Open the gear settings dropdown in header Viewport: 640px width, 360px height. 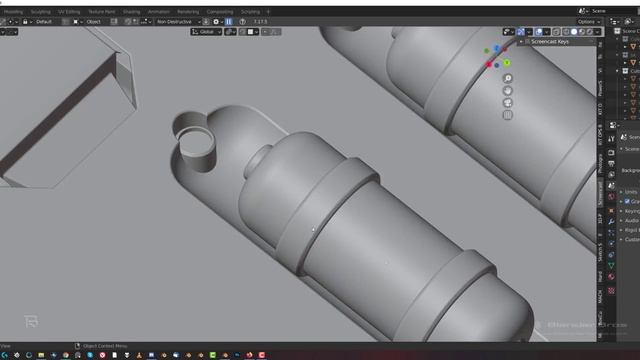pos(218,22)
